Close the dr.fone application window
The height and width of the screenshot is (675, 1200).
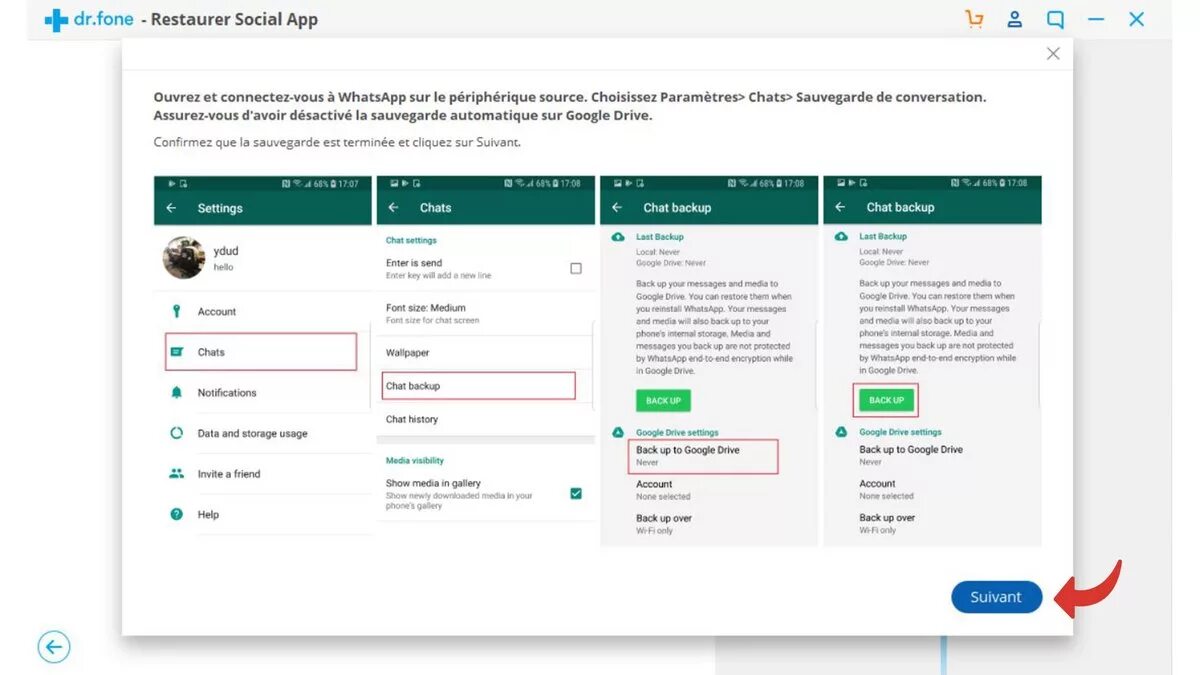pyautogui.click(x=1137, y=19)
